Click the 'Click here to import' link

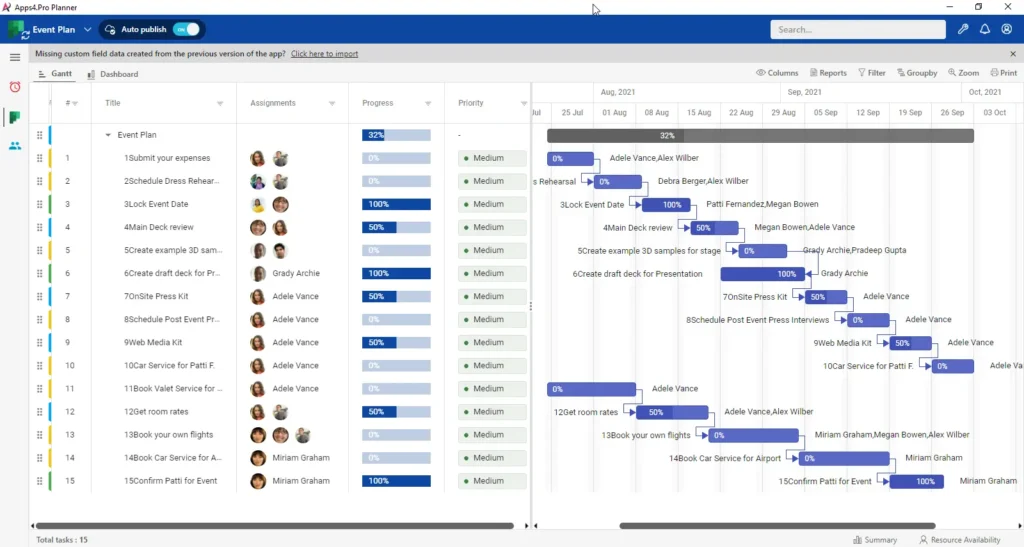pos(324,54)
